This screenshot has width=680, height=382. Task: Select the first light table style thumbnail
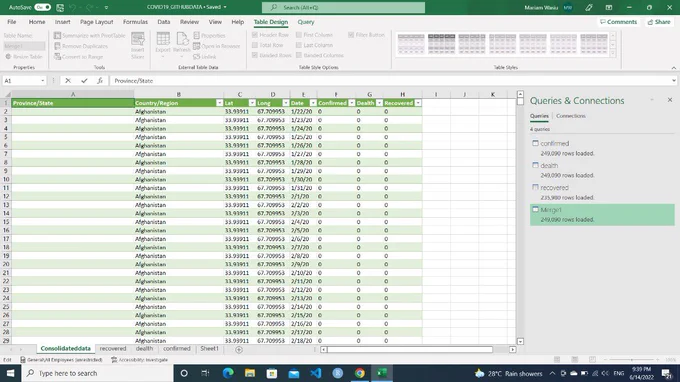[x=411, y=44]
